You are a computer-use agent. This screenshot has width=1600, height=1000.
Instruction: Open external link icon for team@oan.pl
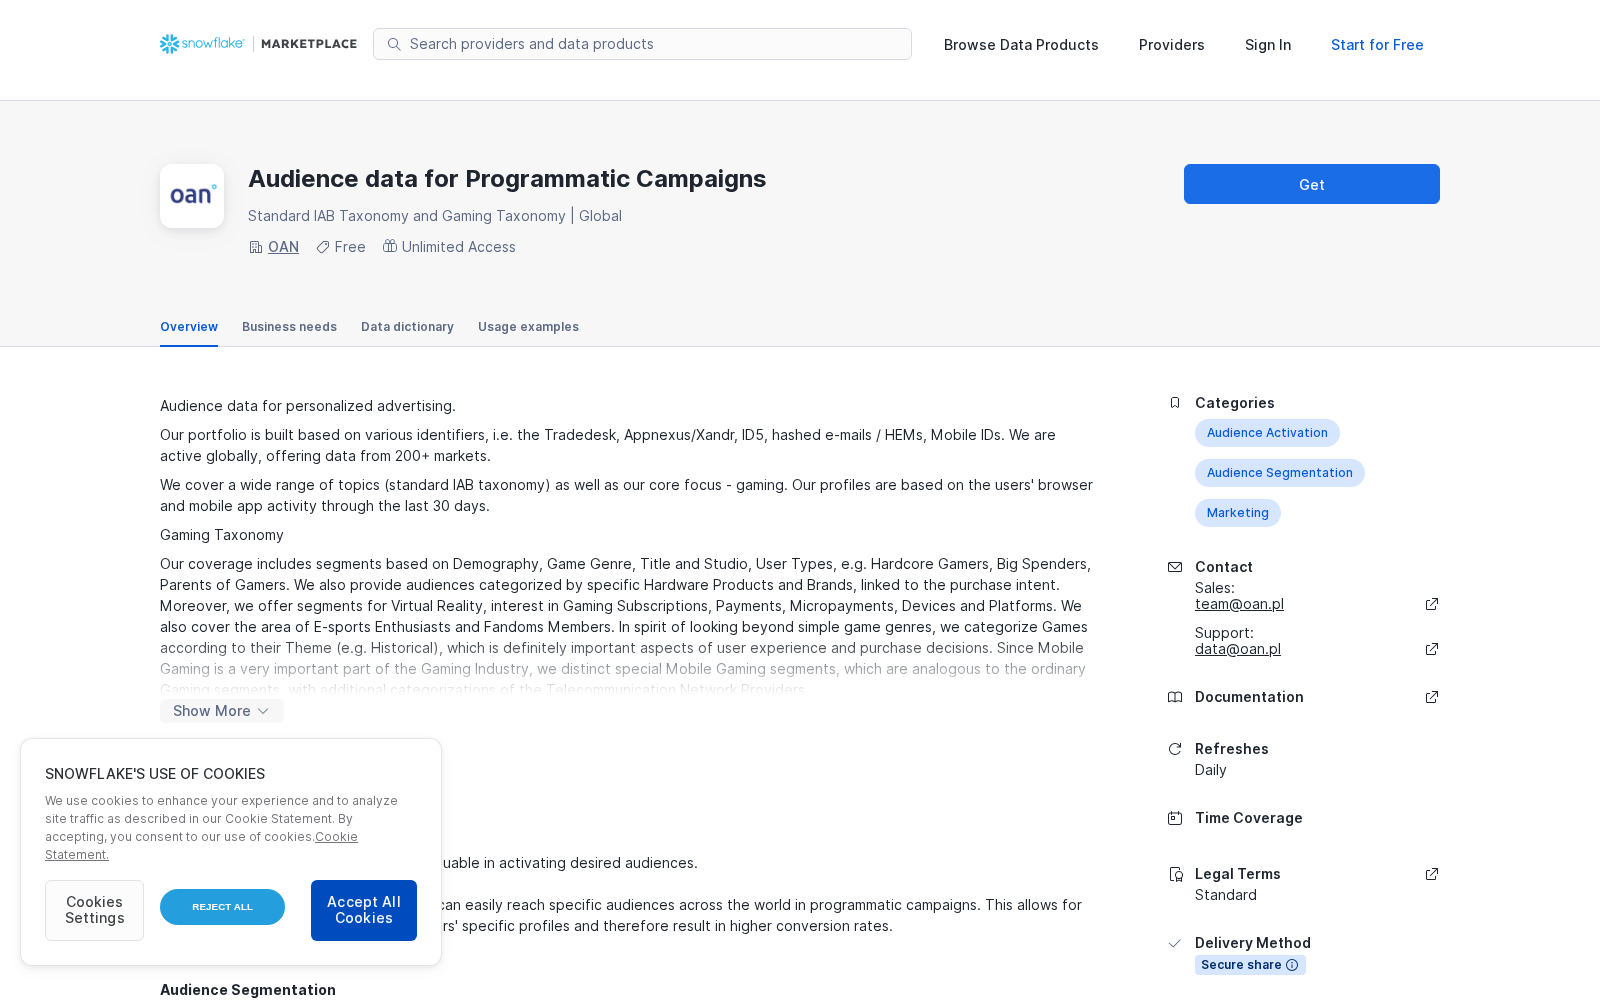pyautogui.click(x=1432, y=604)
